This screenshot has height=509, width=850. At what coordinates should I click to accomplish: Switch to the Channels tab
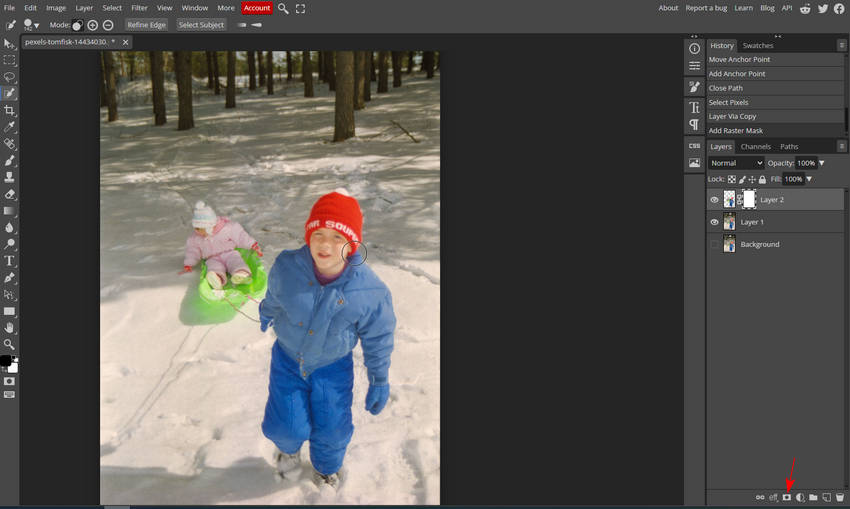click(756, 146)
